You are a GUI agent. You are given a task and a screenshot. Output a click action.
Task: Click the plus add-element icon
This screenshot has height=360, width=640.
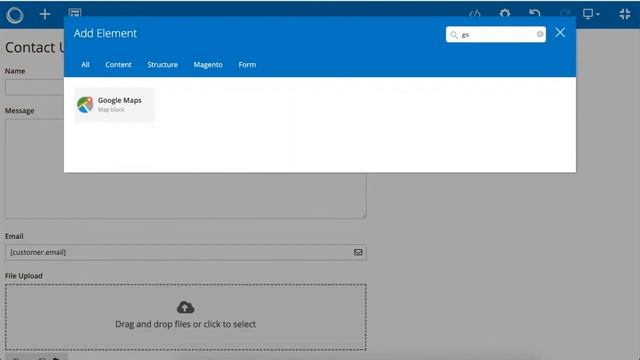pos(45,14)
